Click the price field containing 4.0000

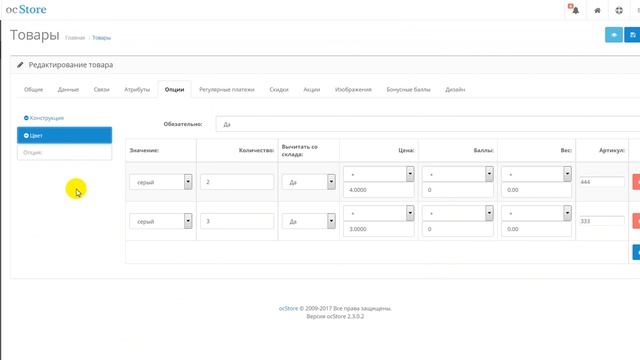tap(379, 190)
